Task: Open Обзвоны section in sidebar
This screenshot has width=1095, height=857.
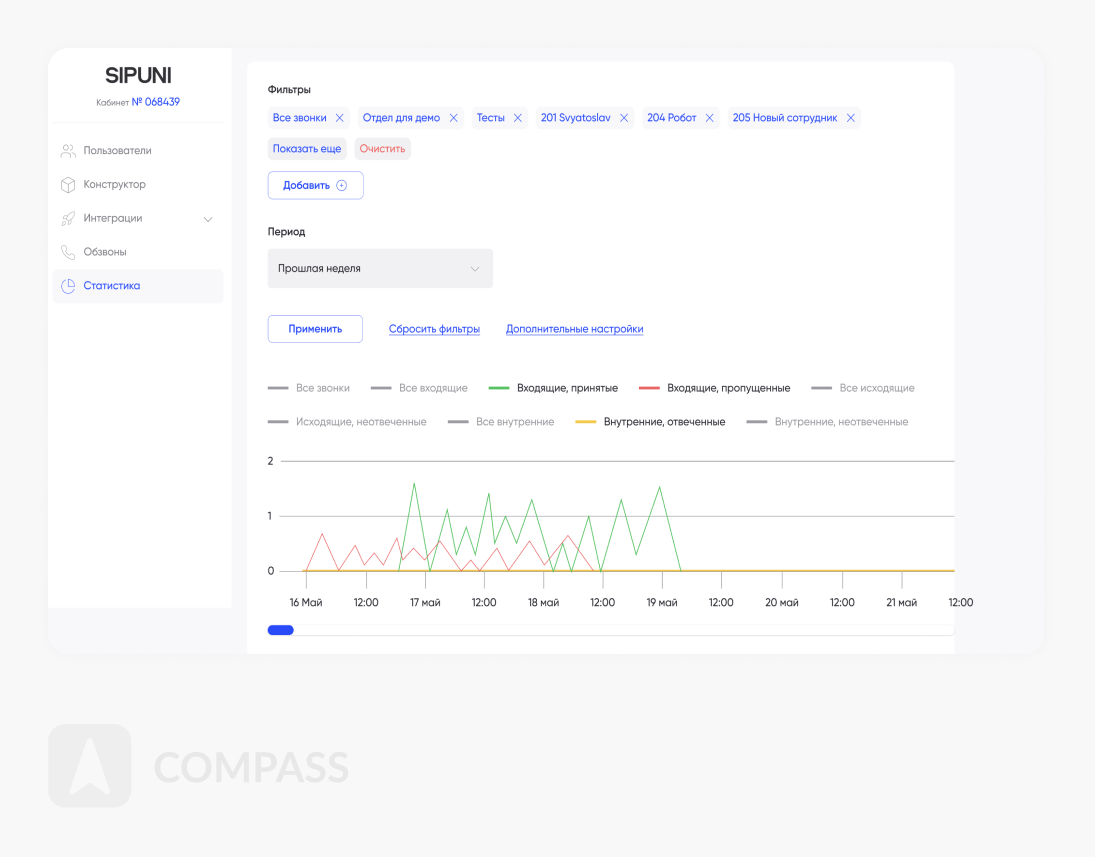Action: [105, 252]
